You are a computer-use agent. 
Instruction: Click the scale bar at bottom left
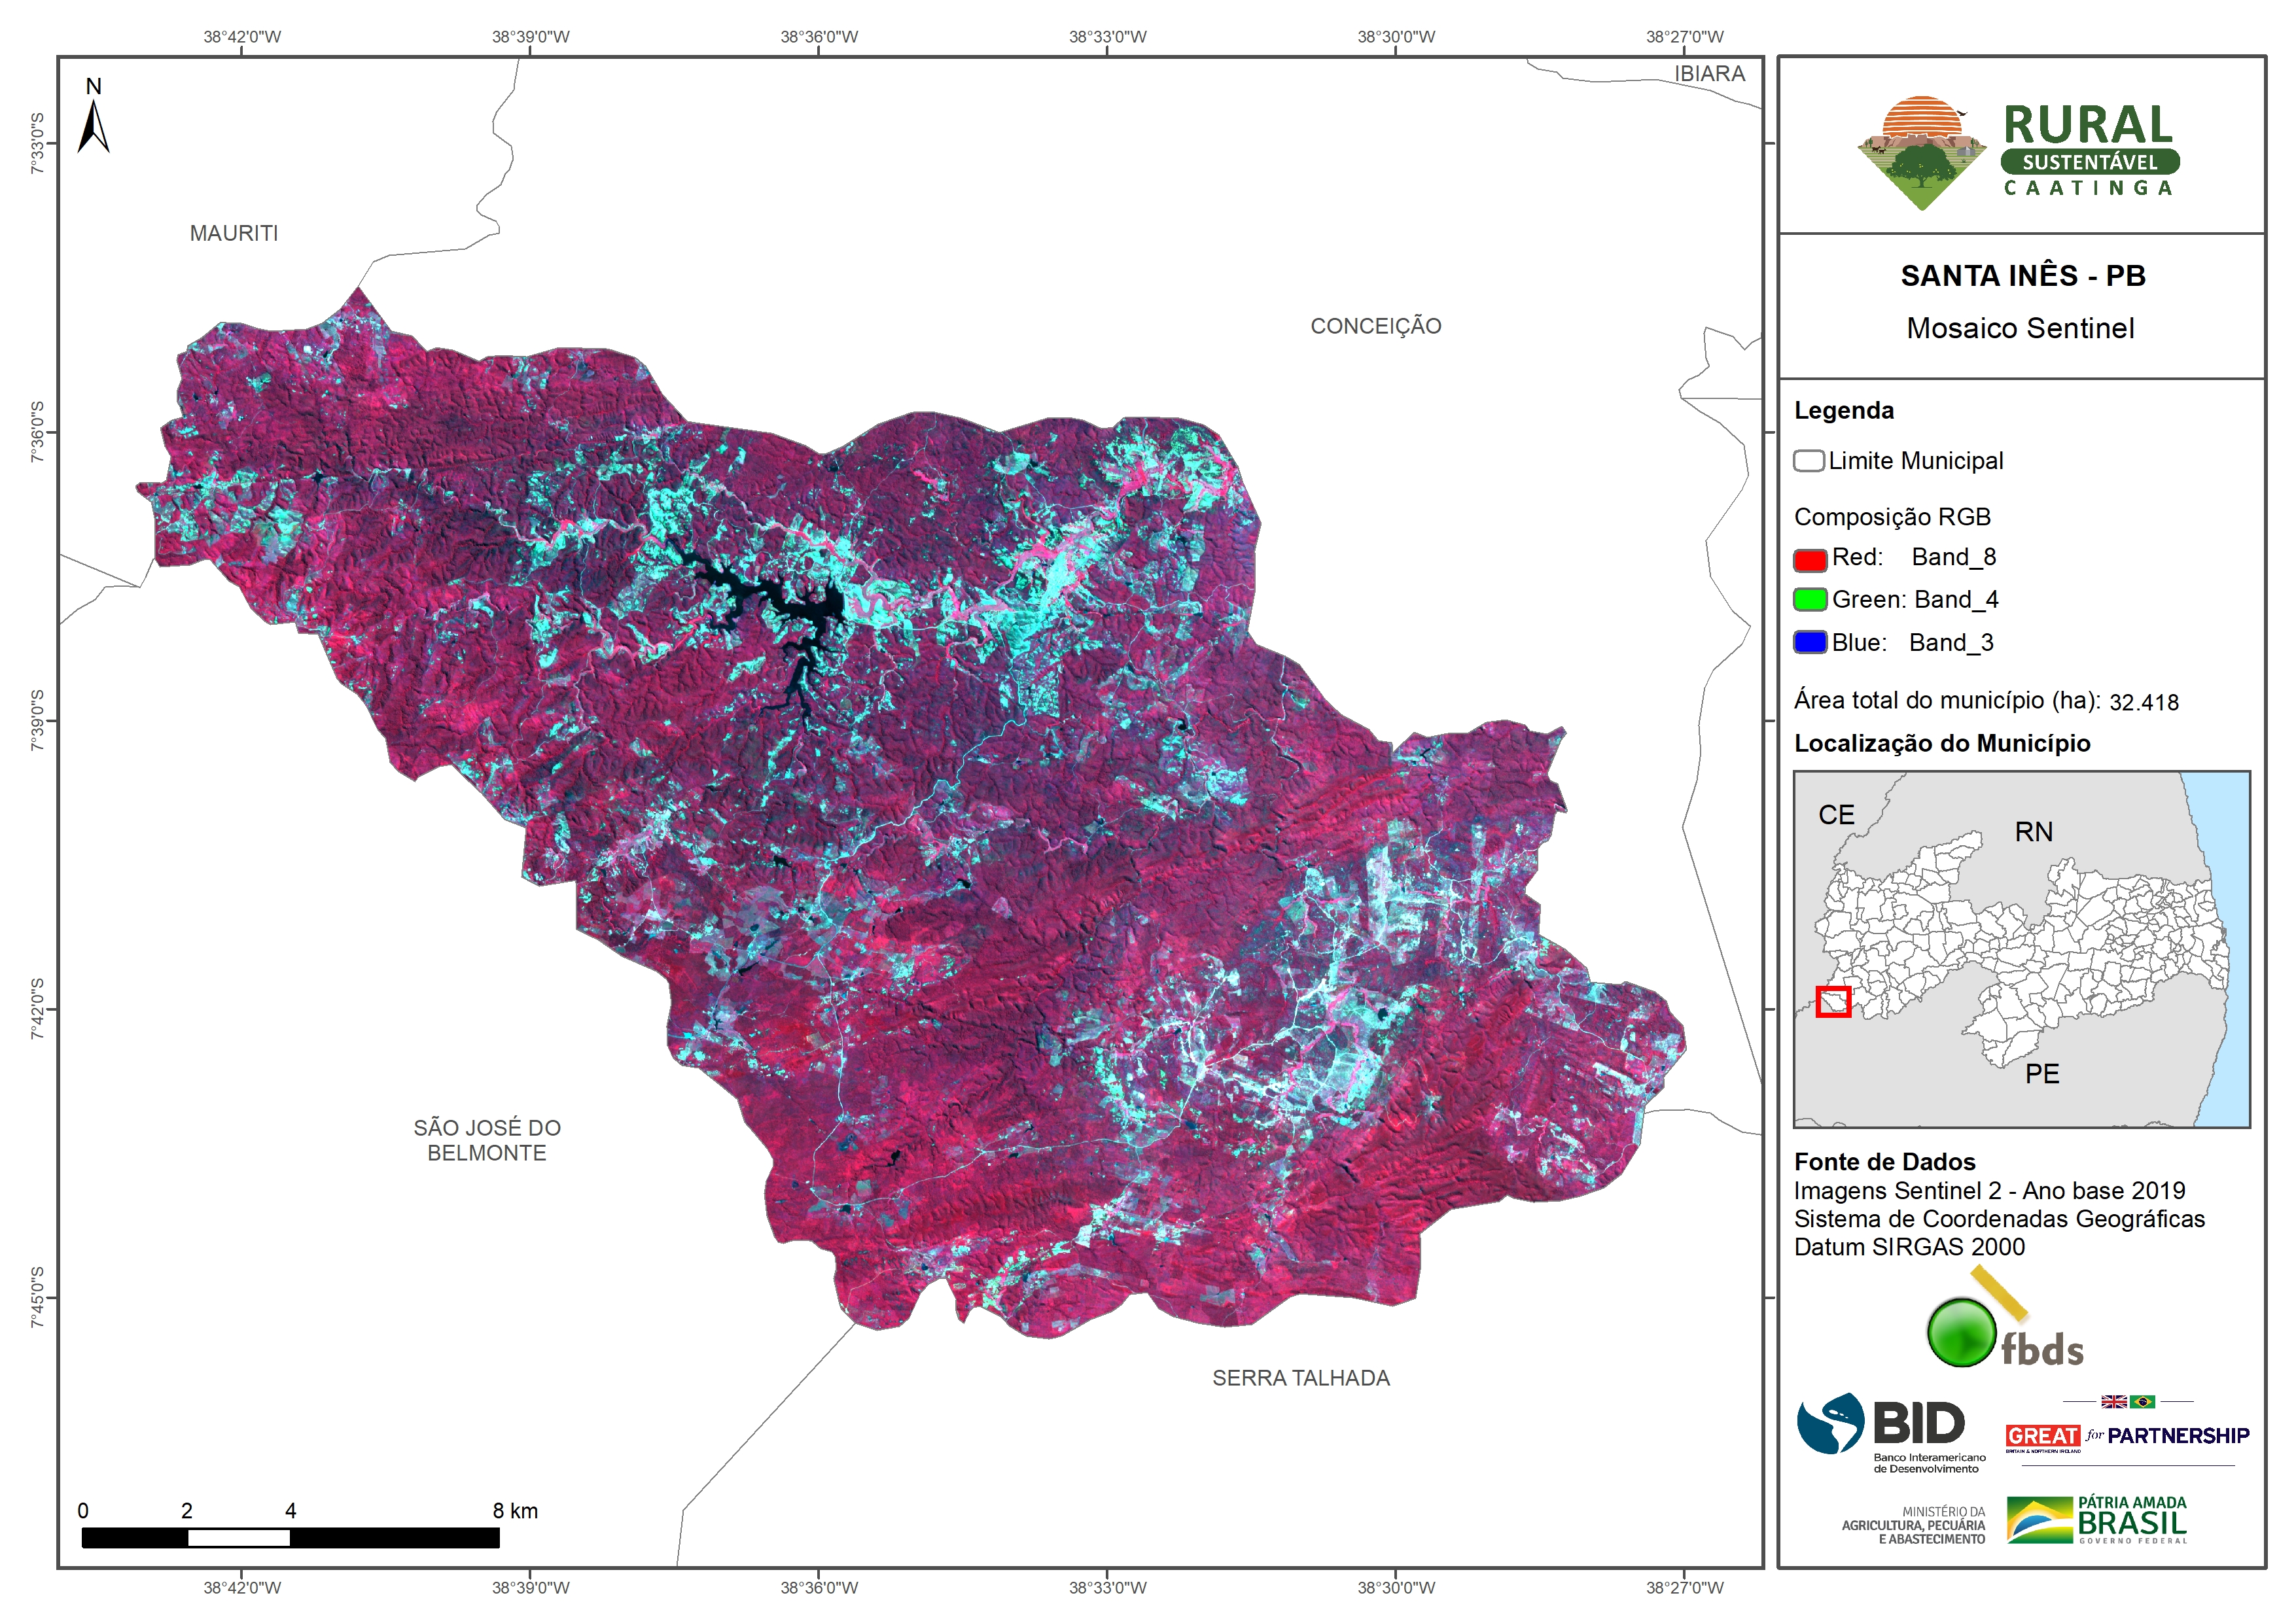coord(290,1538)
